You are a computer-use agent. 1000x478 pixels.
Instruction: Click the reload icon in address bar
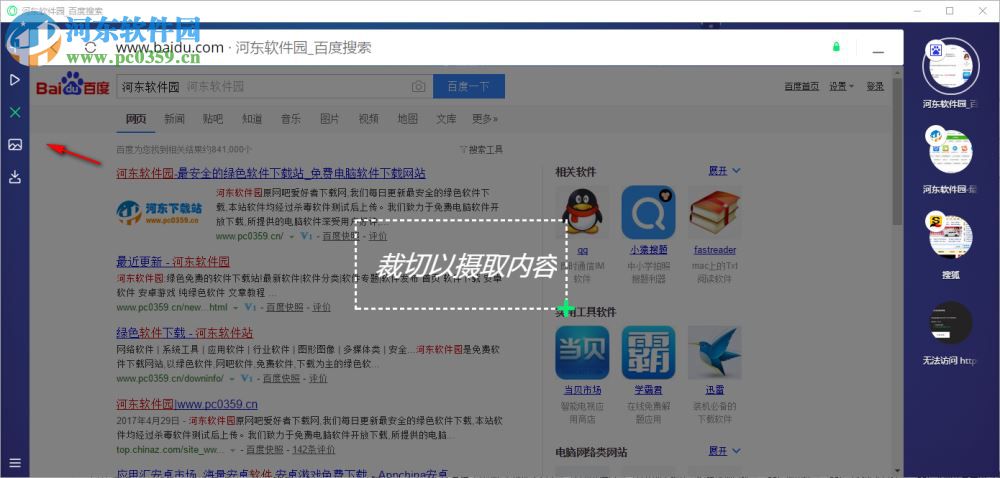tap(91, 47)
